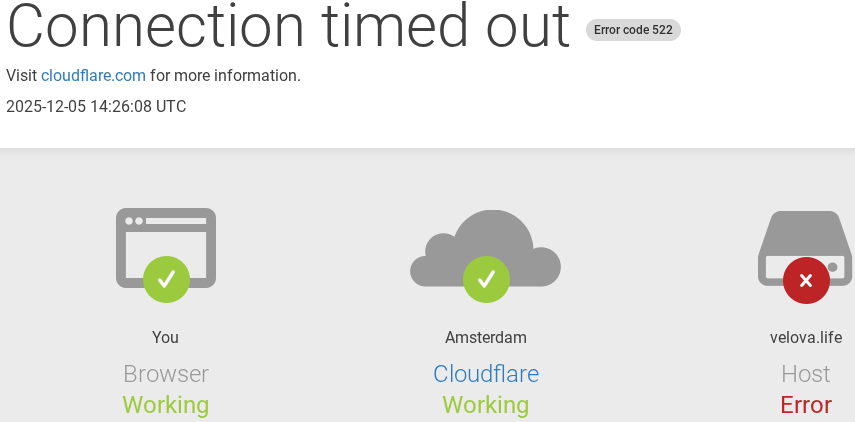Click the gray Host label

click(806, 374)
